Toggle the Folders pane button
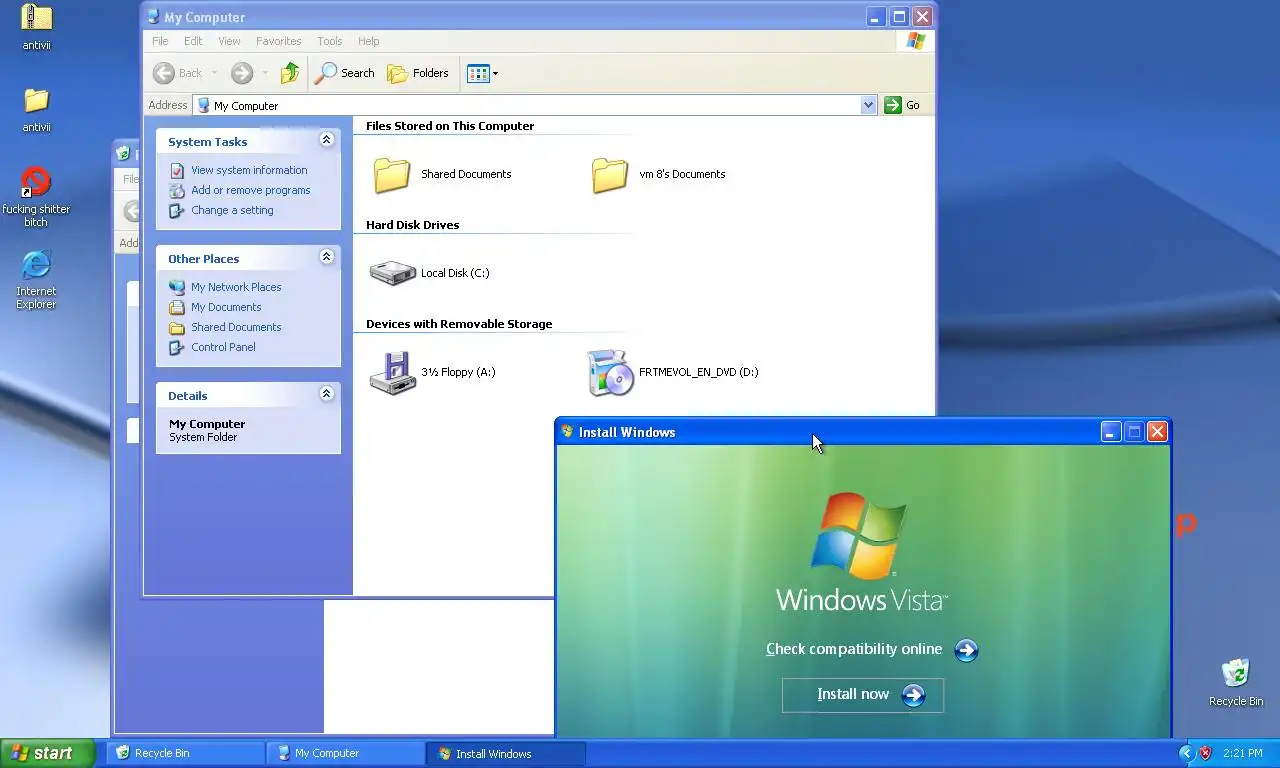Screen dimensions: 1280x768 click(x=418, y=73)
